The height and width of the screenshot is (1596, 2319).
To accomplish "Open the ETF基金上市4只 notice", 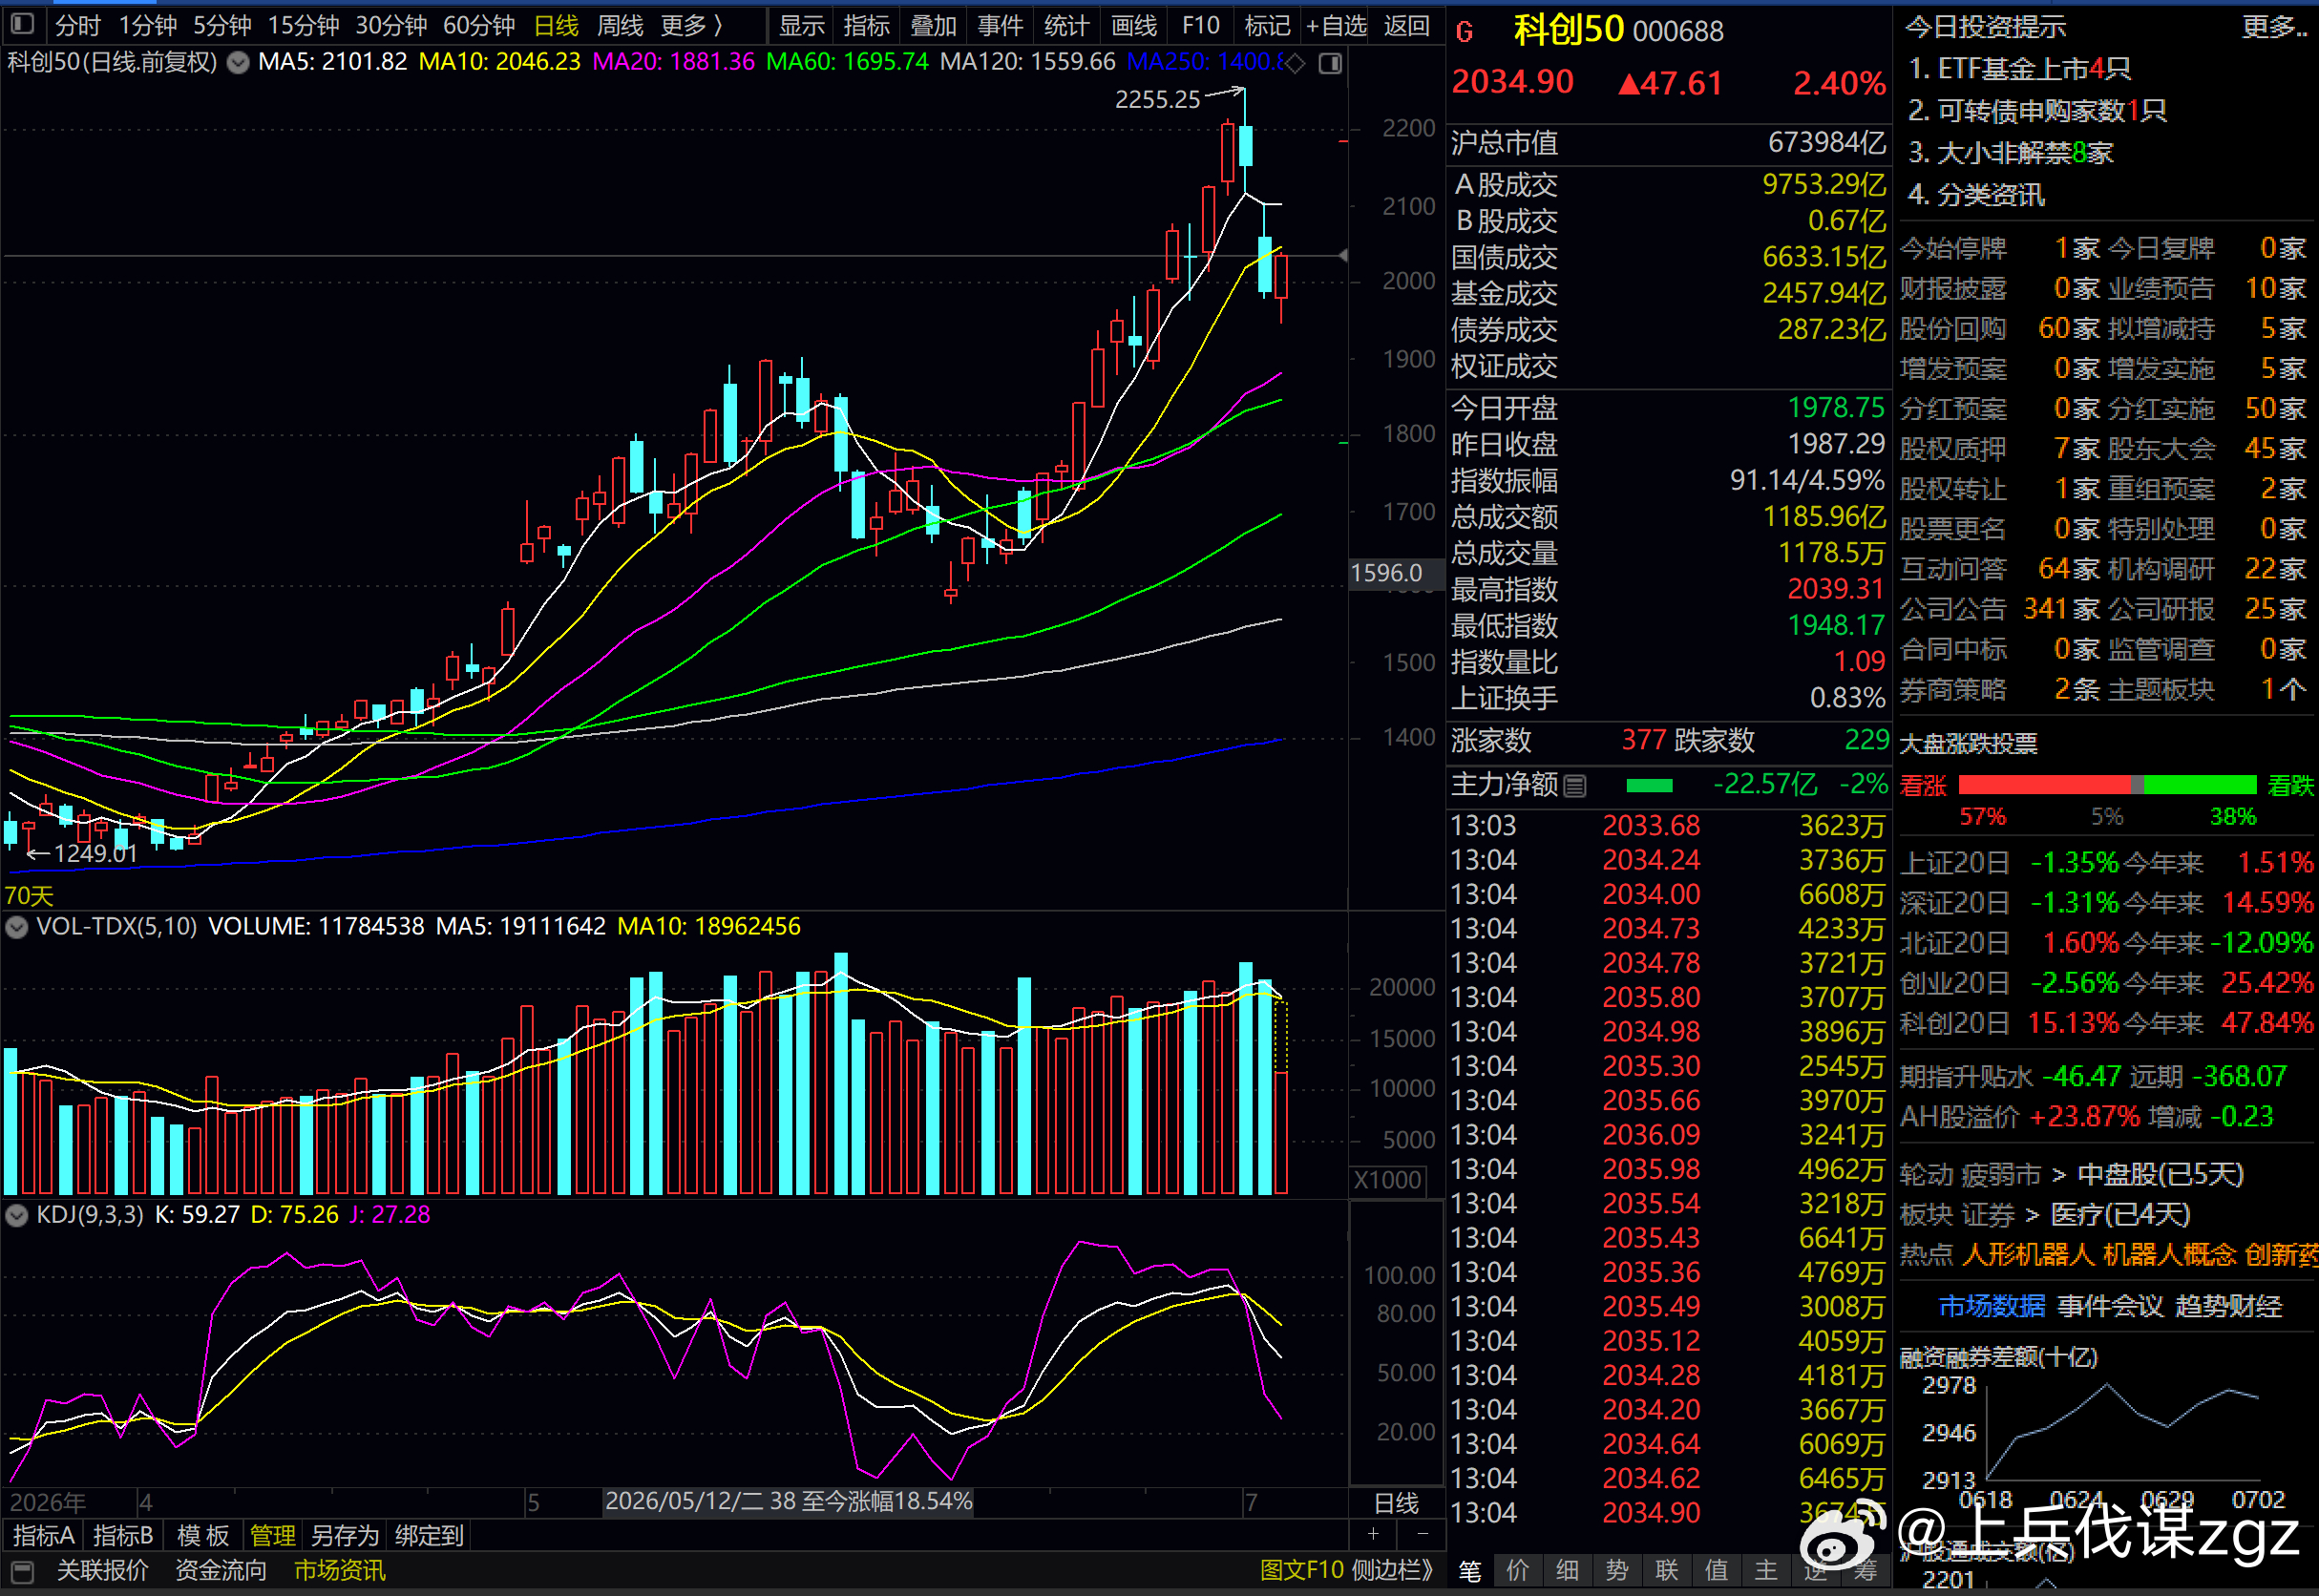I will pyautogui.click(x=2019, y=68).
